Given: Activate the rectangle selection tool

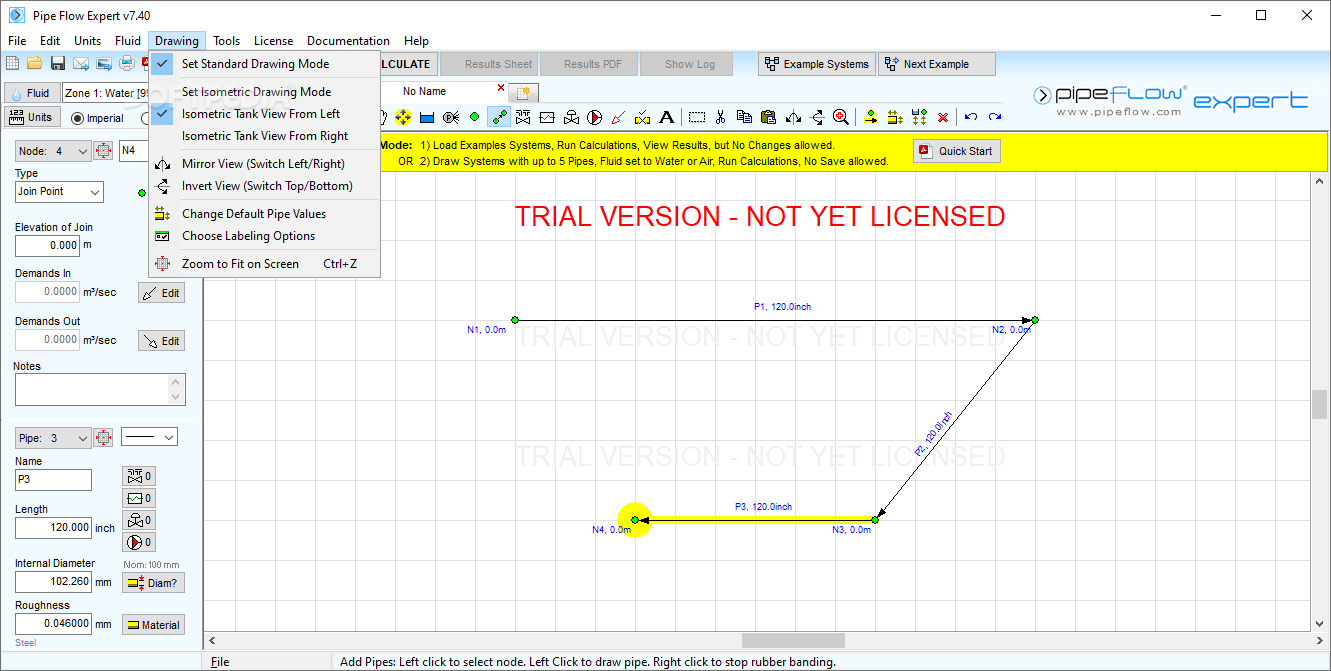Looking at the screenshot, I should (x=697, y=117).
